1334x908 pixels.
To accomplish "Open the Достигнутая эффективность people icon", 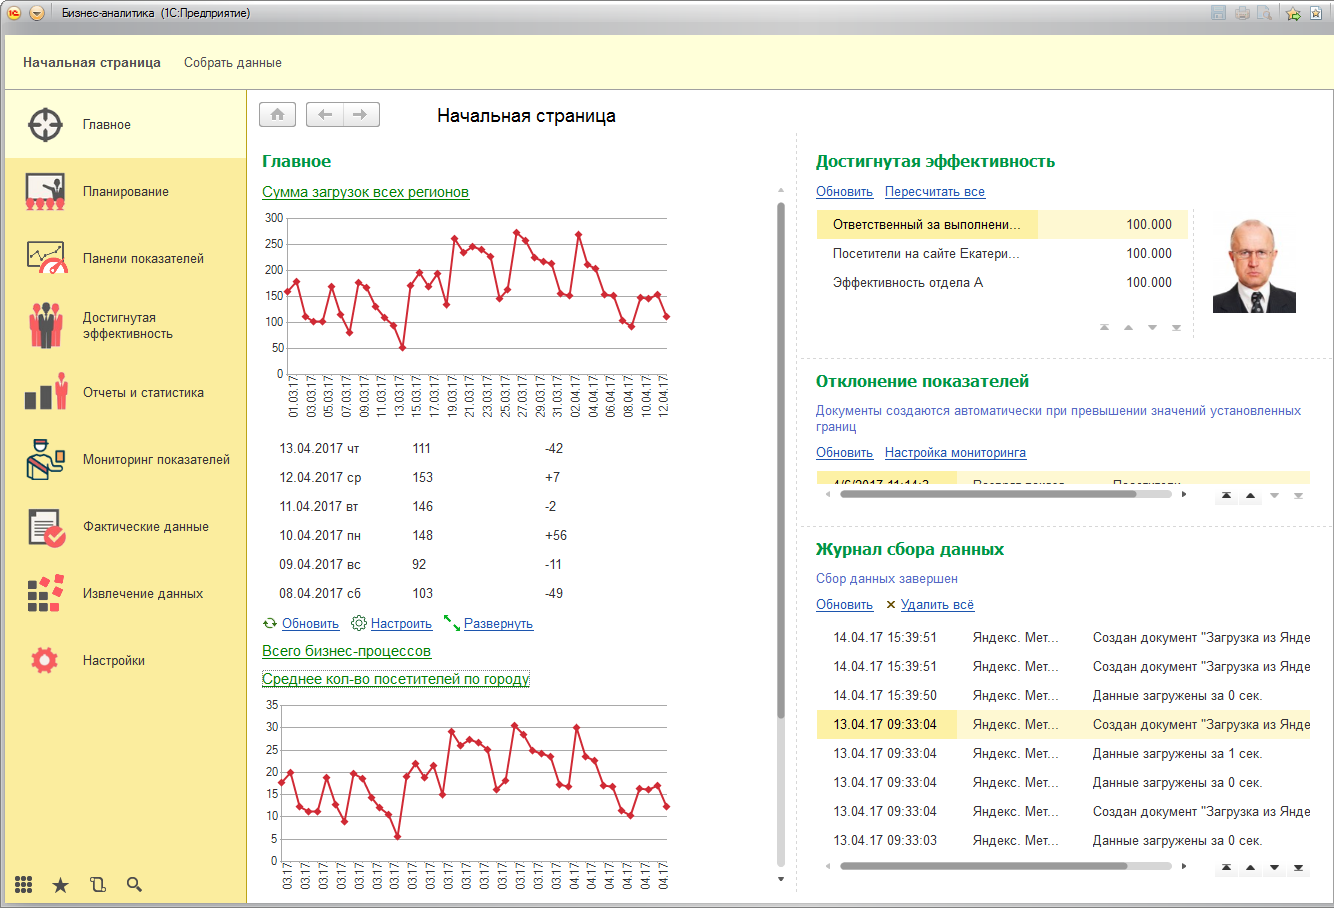I will pos(46,325).
